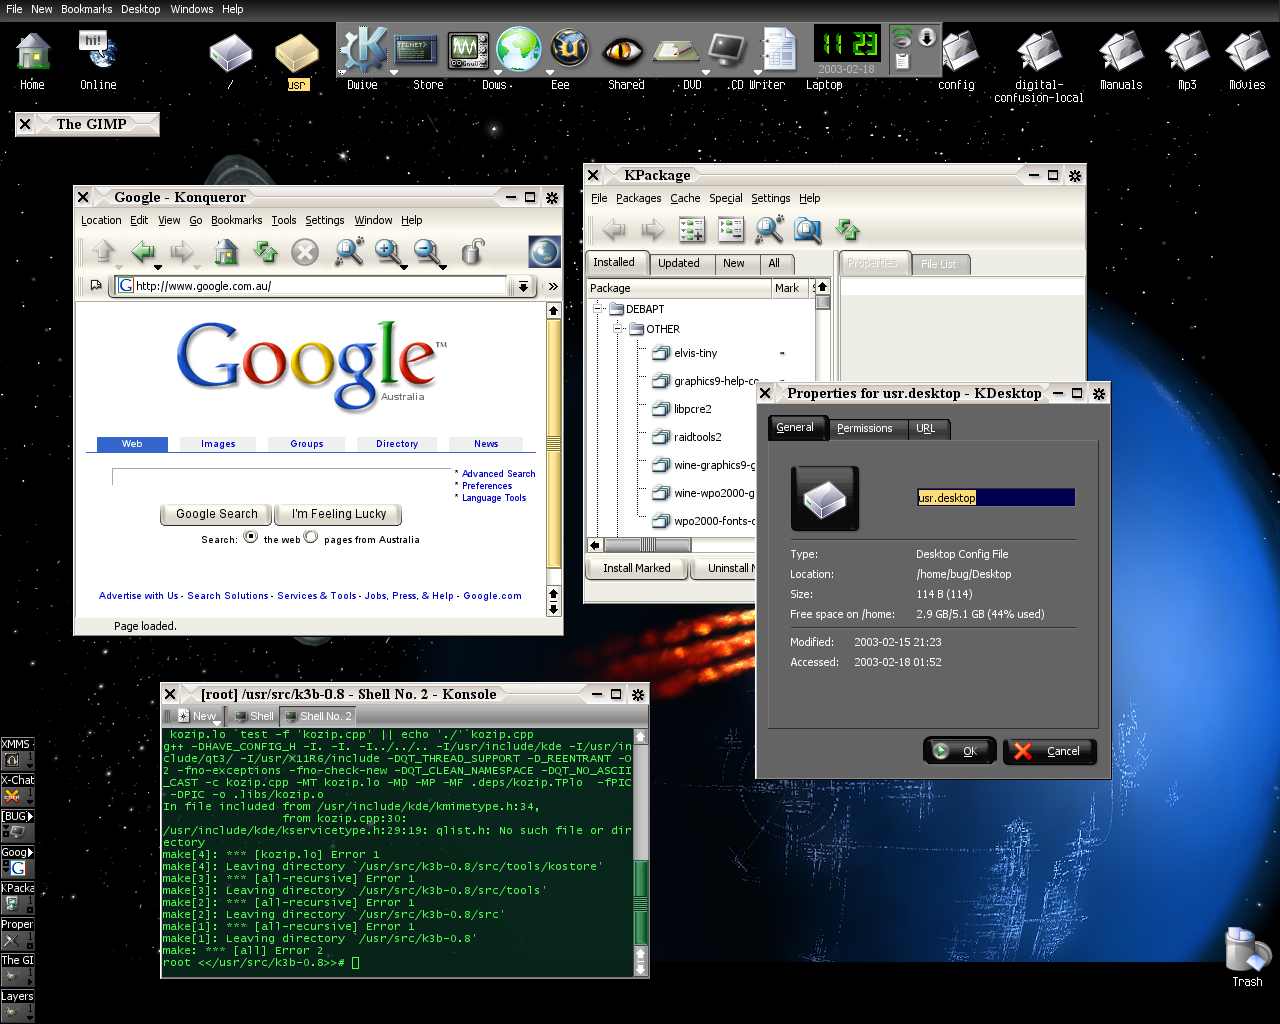Screen dimensions: 1280x1024
Task: Open the Shared eye icon in the panel
Action: [623, 50]
